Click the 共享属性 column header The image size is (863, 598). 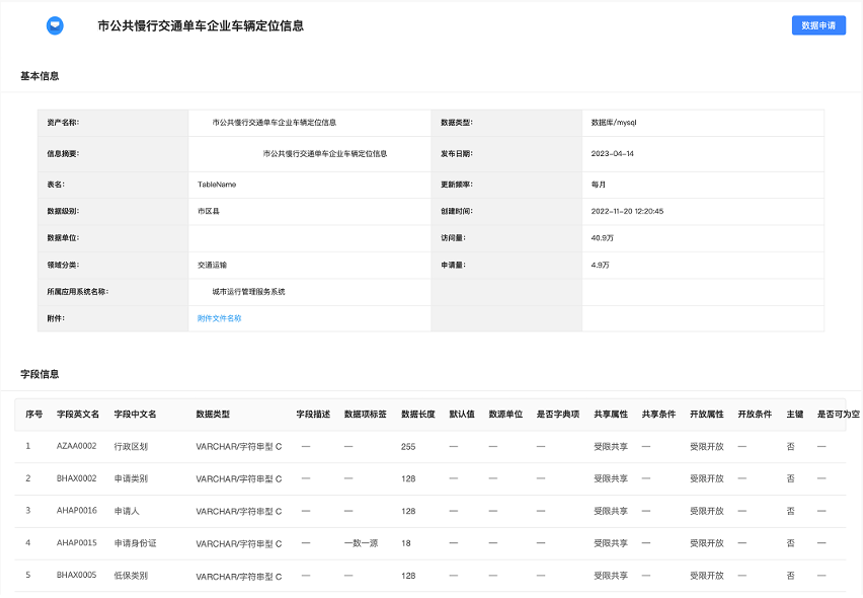610,414
